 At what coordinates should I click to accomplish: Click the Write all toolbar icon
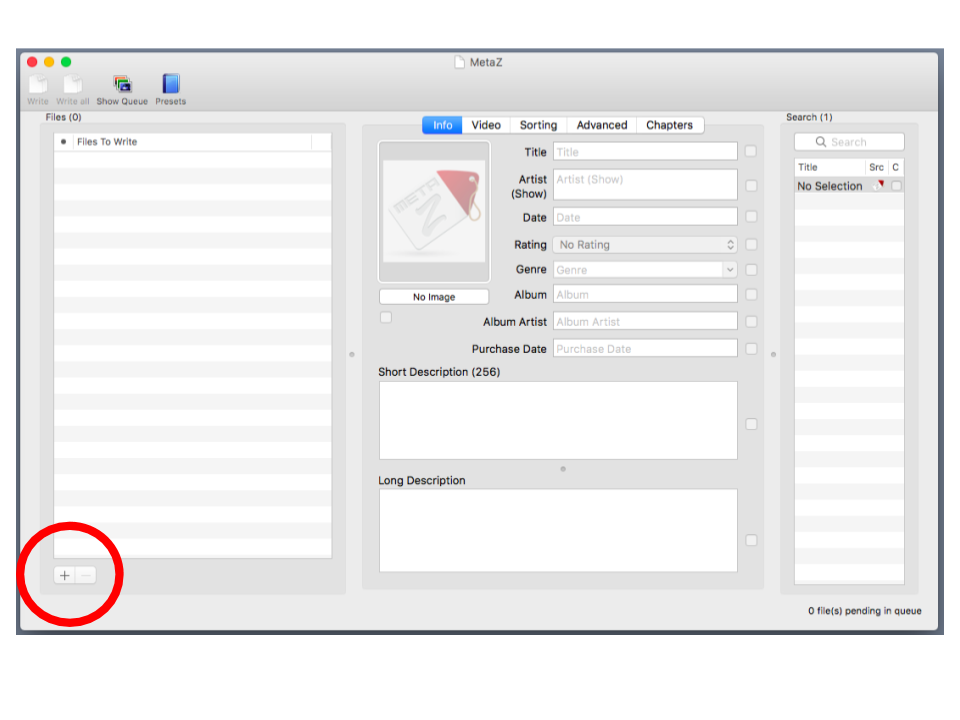point(73,85)
